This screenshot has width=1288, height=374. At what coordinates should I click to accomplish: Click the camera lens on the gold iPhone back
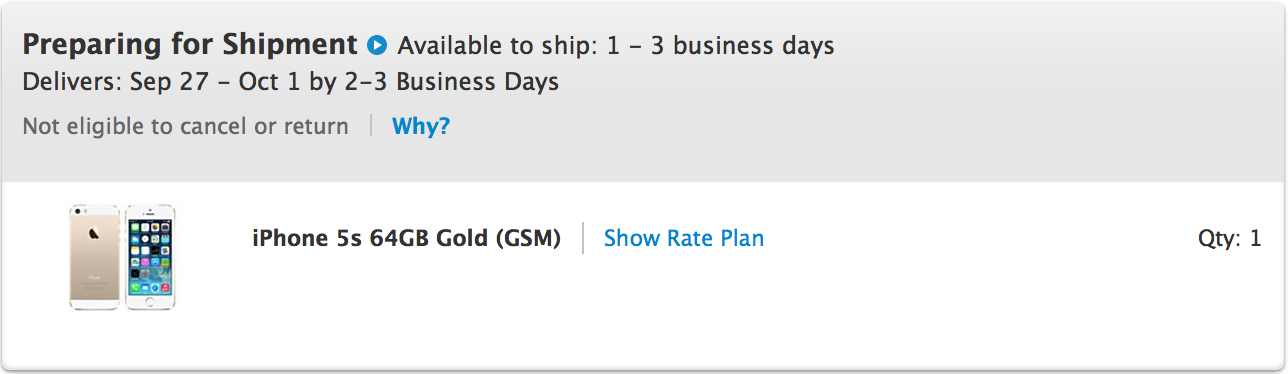click(x=78, y=211)
